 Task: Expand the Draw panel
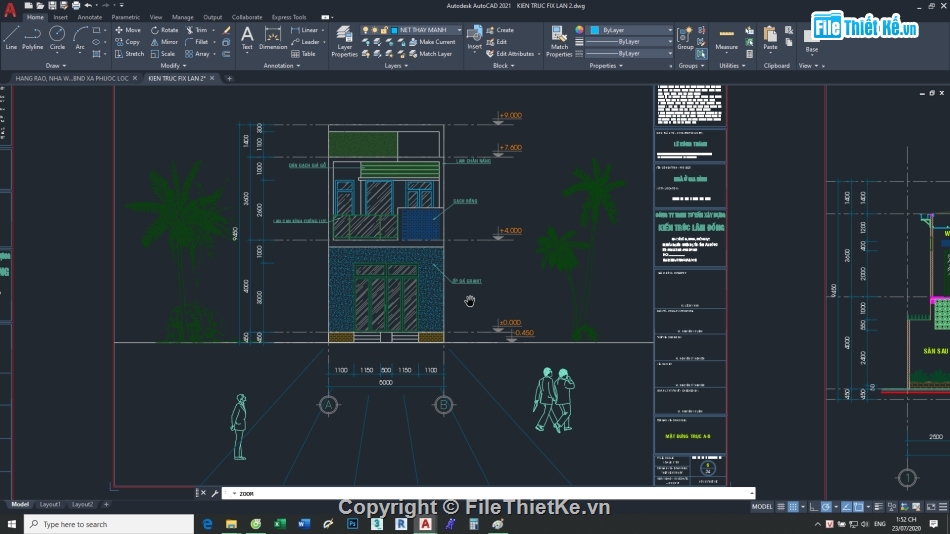pos(56,65)
